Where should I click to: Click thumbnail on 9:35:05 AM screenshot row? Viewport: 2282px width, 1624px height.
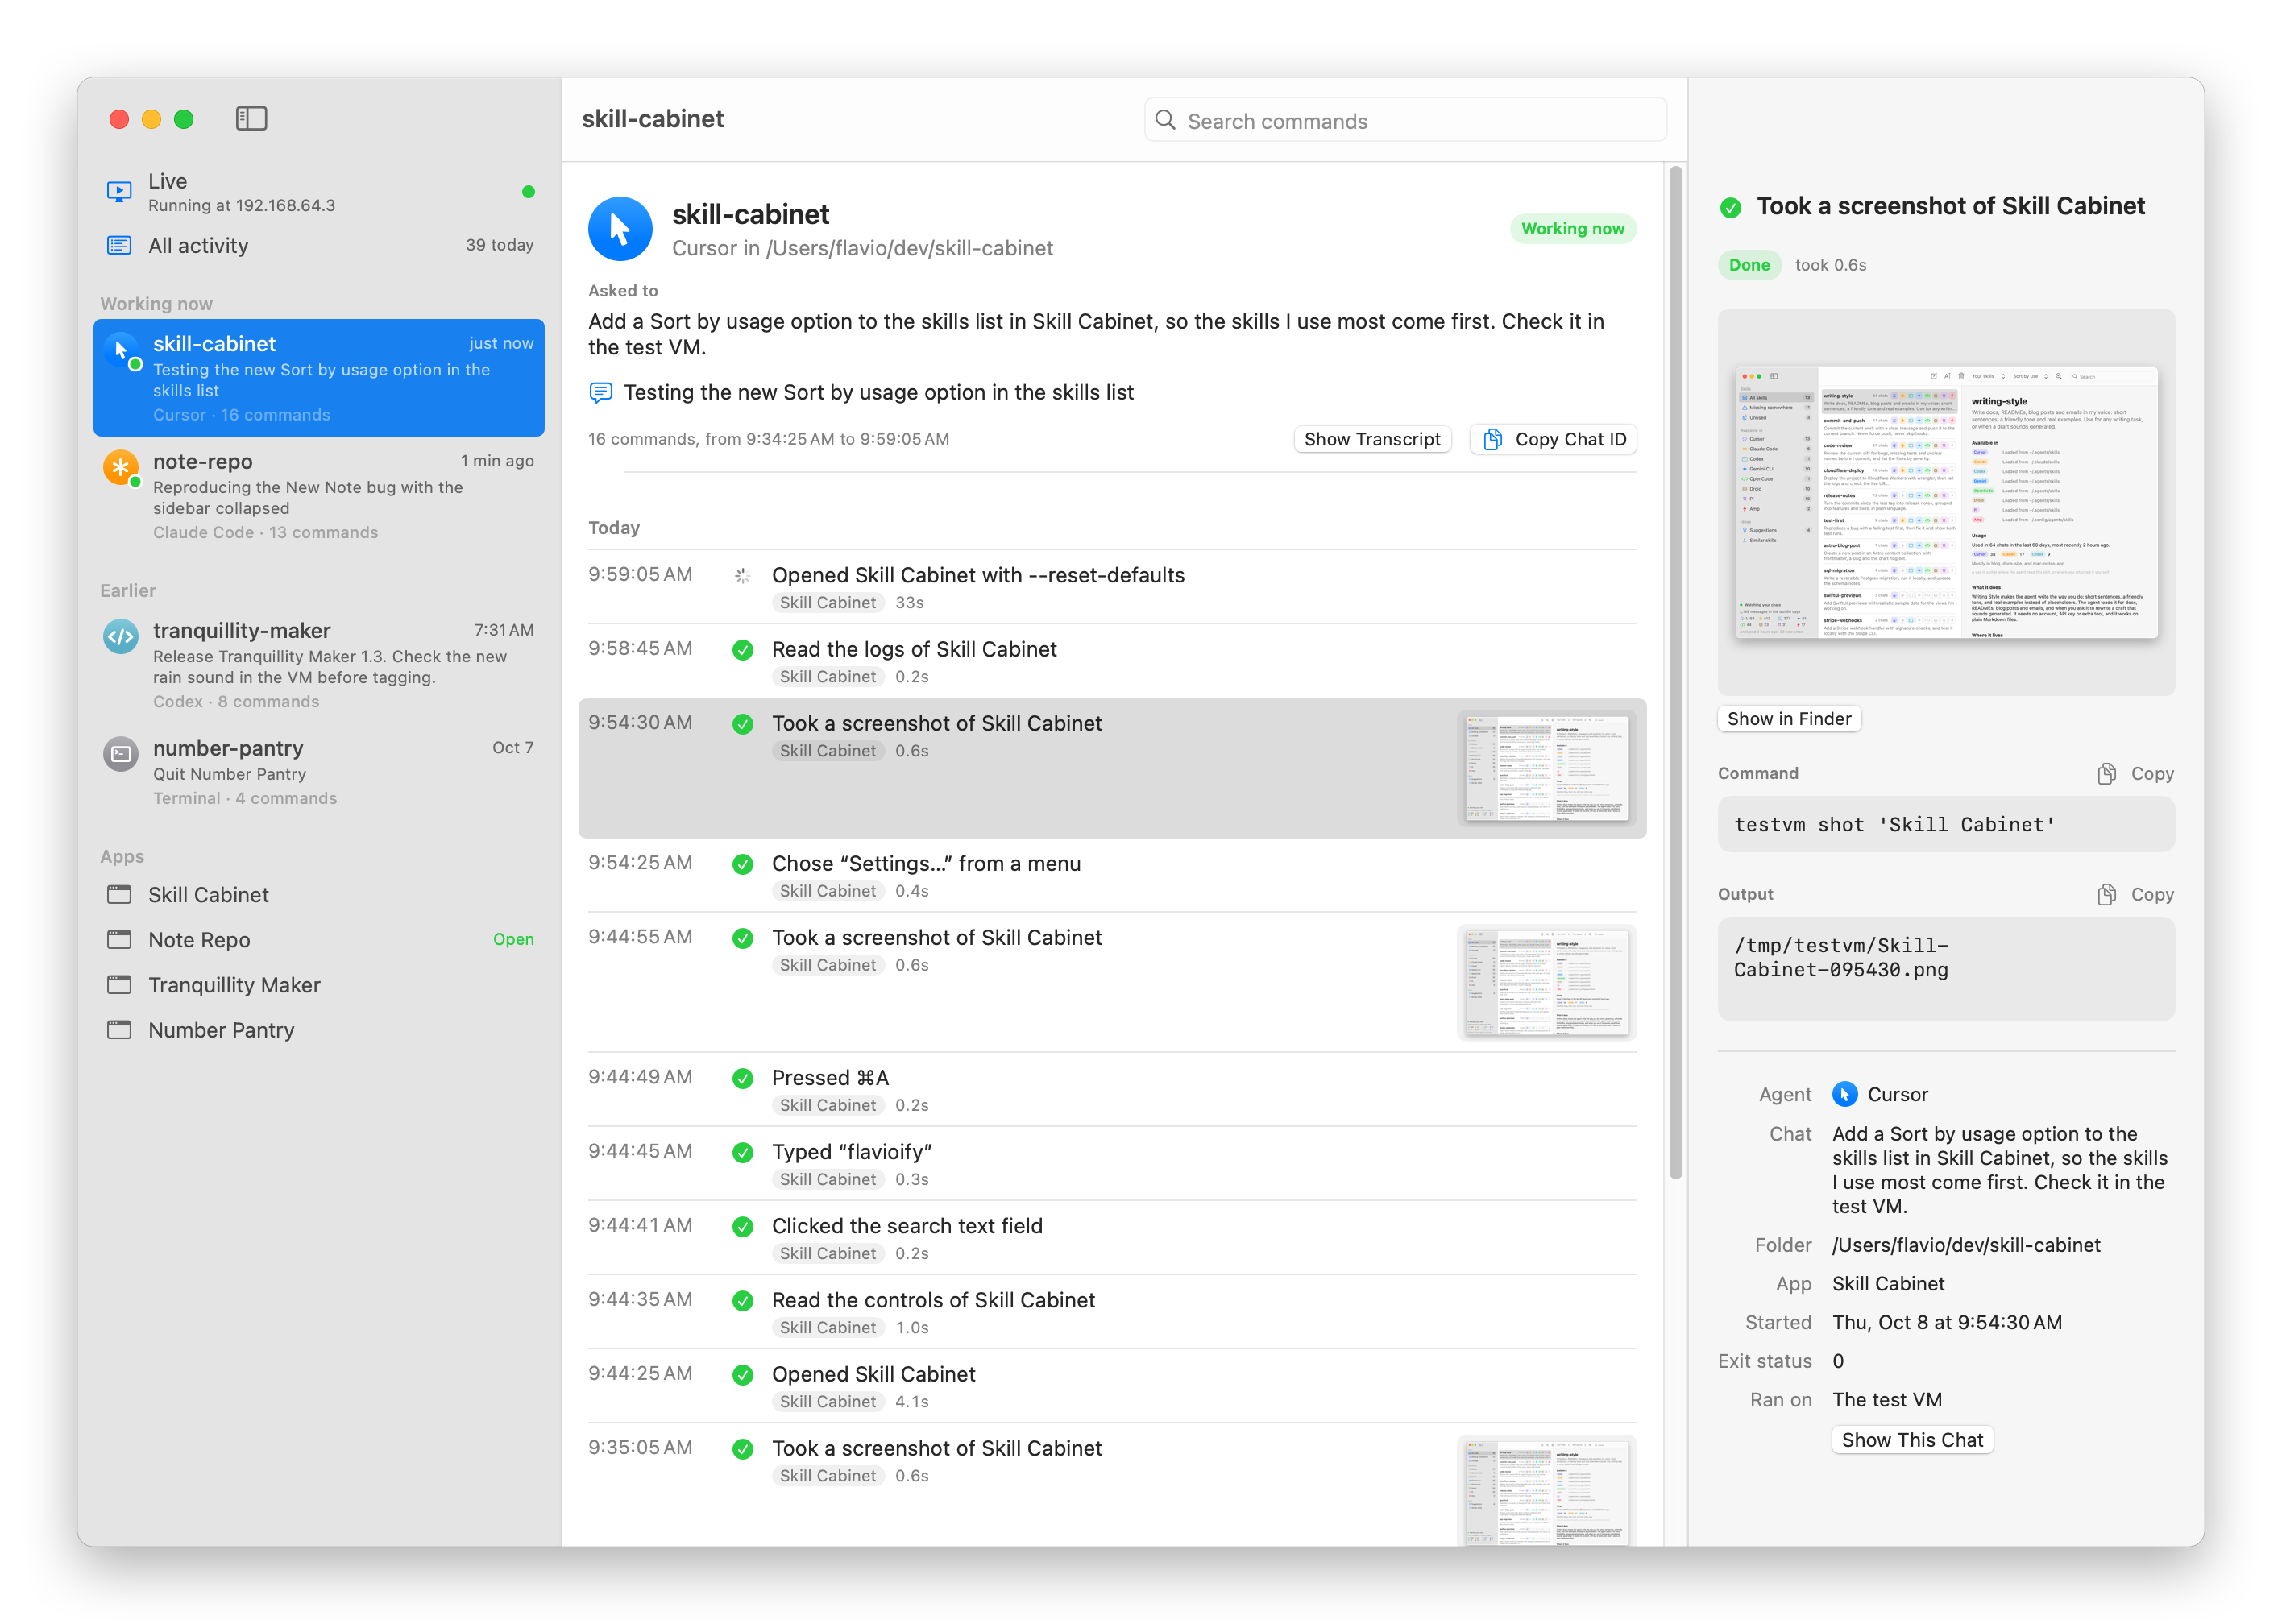click(x=1546, y=1492)
